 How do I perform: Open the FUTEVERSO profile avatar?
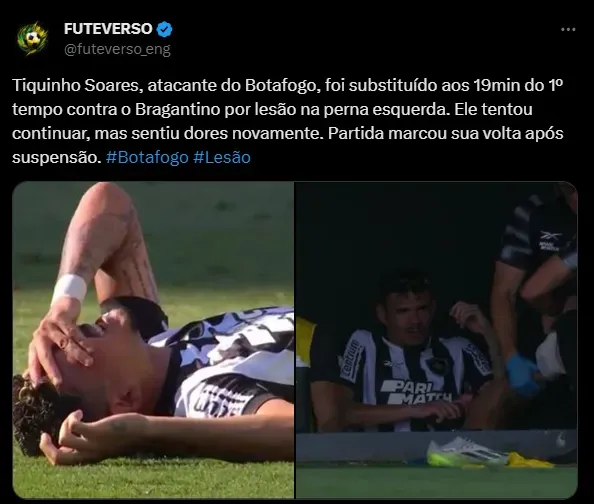point(32,38)
